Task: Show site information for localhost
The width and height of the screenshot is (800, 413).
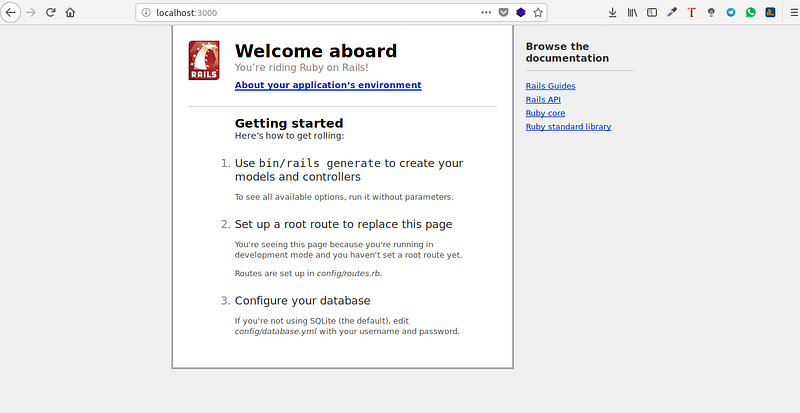Action: point(146,13)
